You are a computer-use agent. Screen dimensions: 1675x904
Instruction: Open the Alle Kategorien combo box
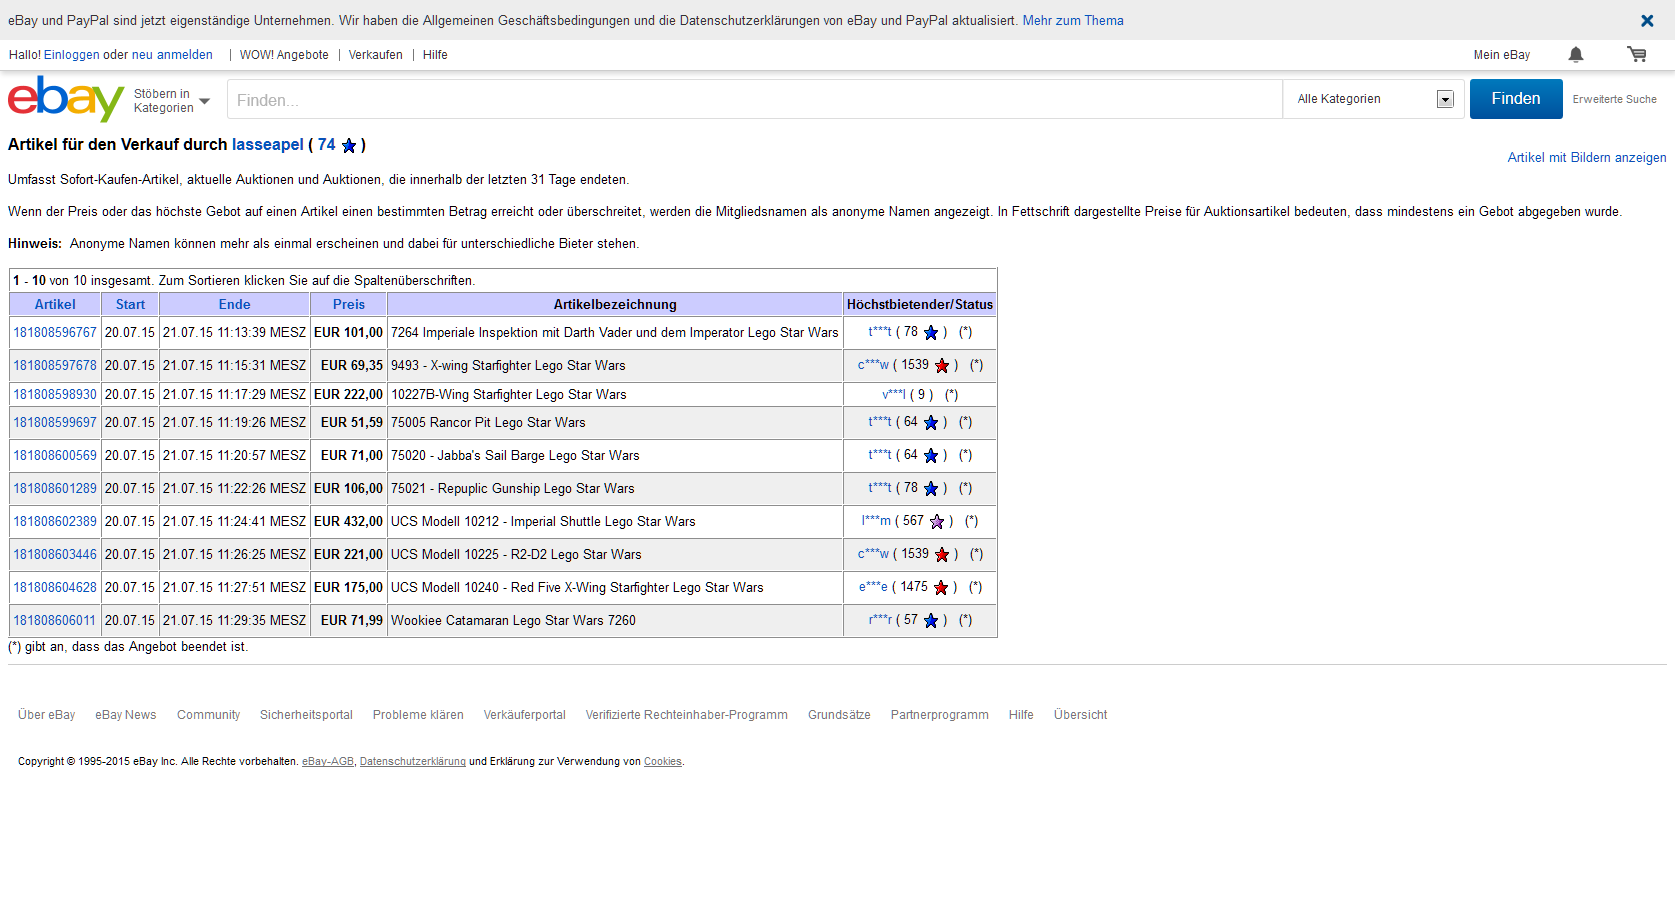tap(1375, 99)
